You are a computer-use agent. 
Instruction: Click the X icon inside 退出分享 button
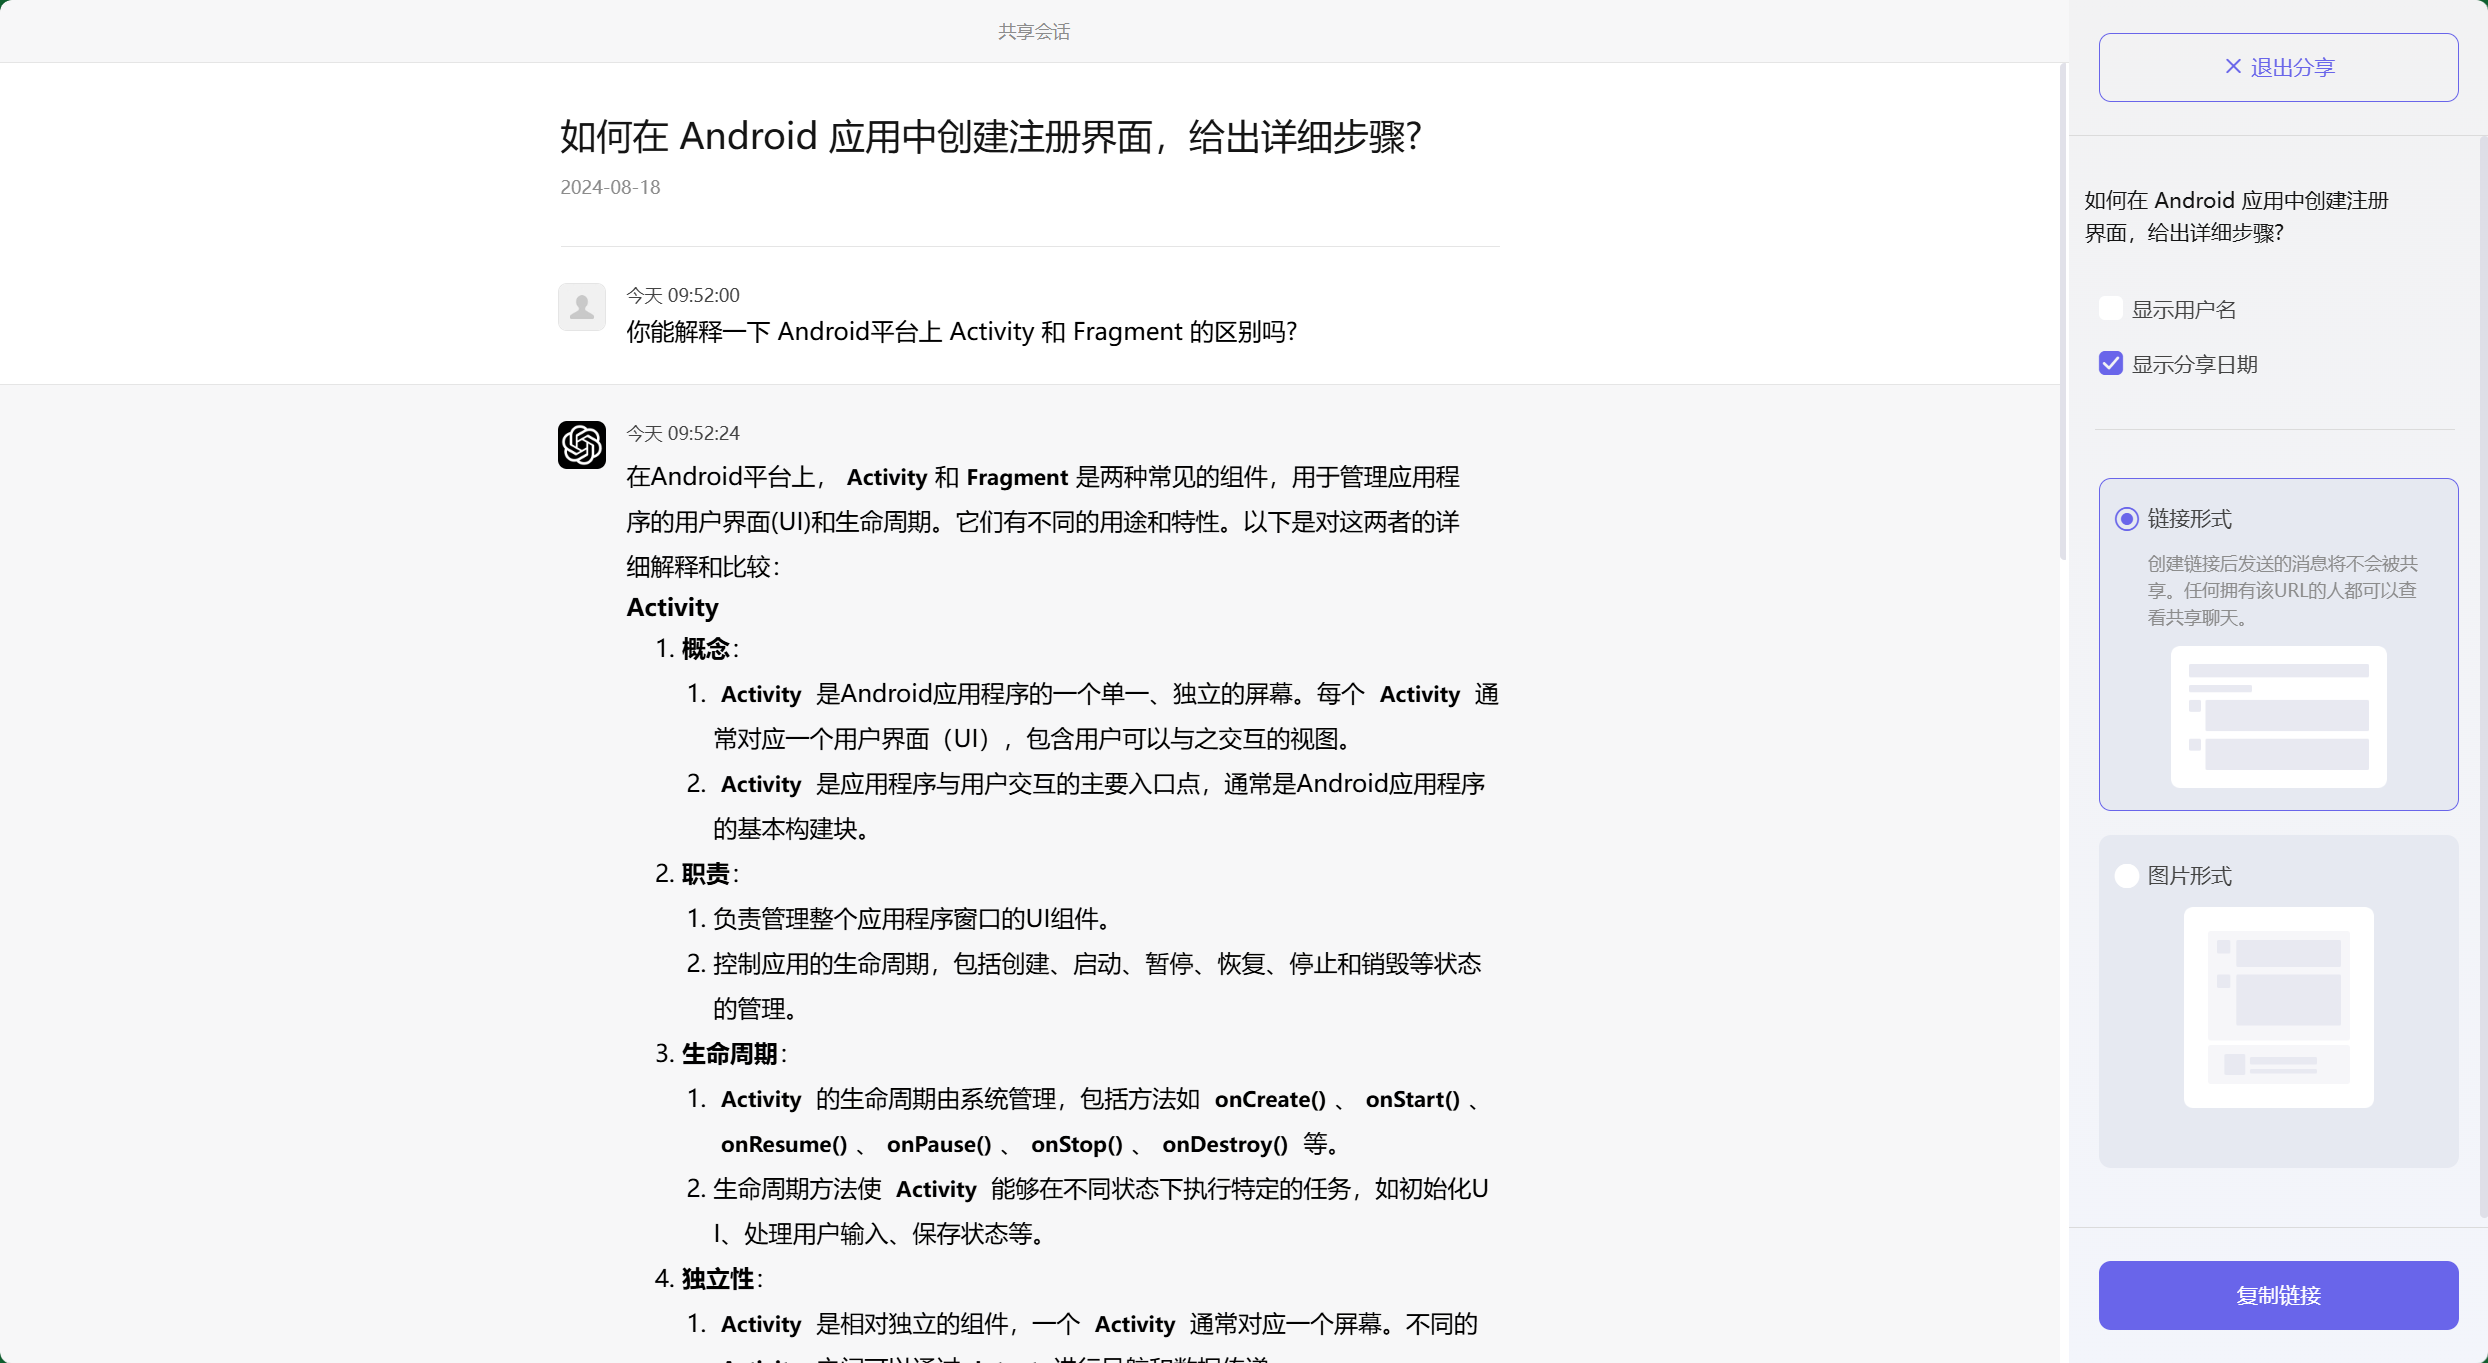tap(2232, 66)
